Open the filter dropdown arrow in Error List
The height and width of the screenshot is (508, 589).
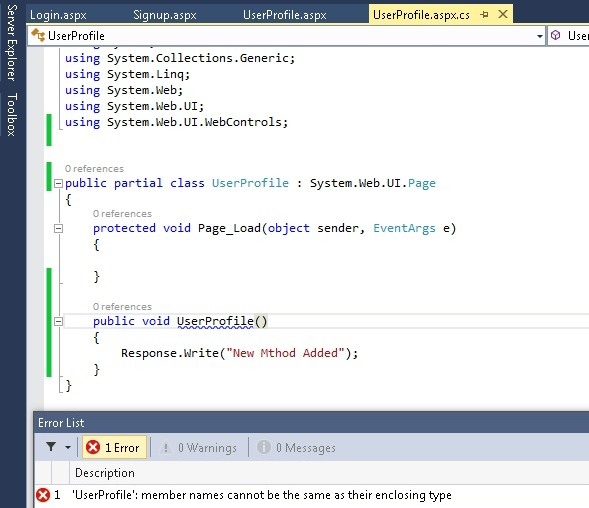click(68, 447)
